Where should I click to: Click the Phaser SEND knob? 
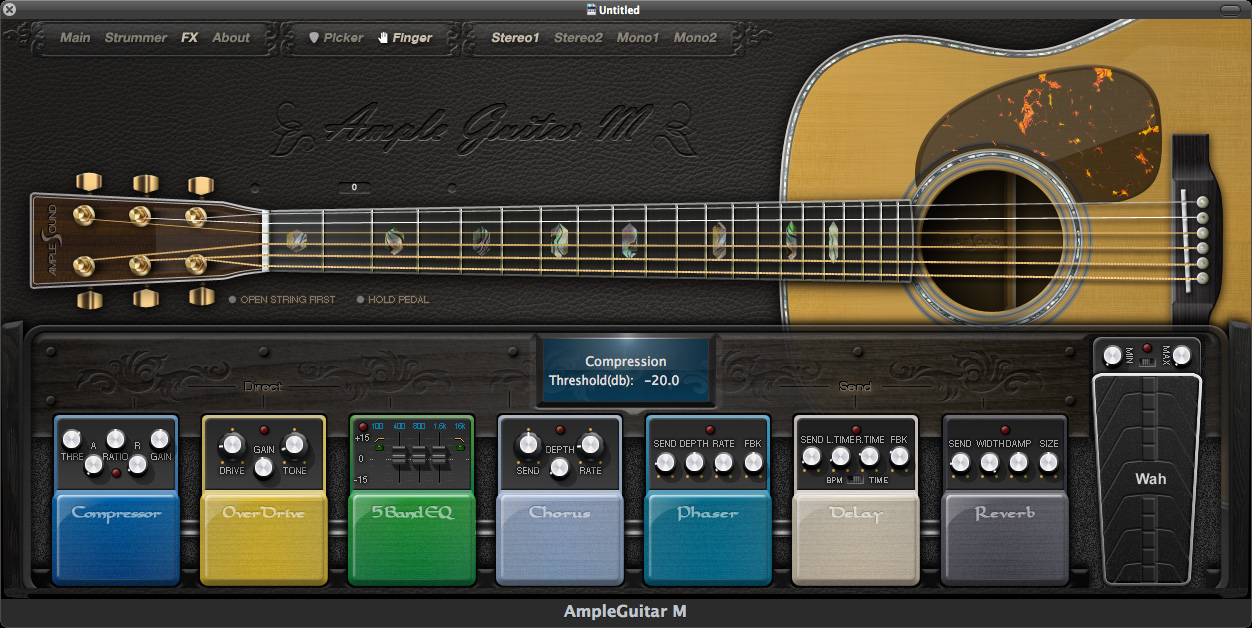pyautogui.click(x=665, y=463)
